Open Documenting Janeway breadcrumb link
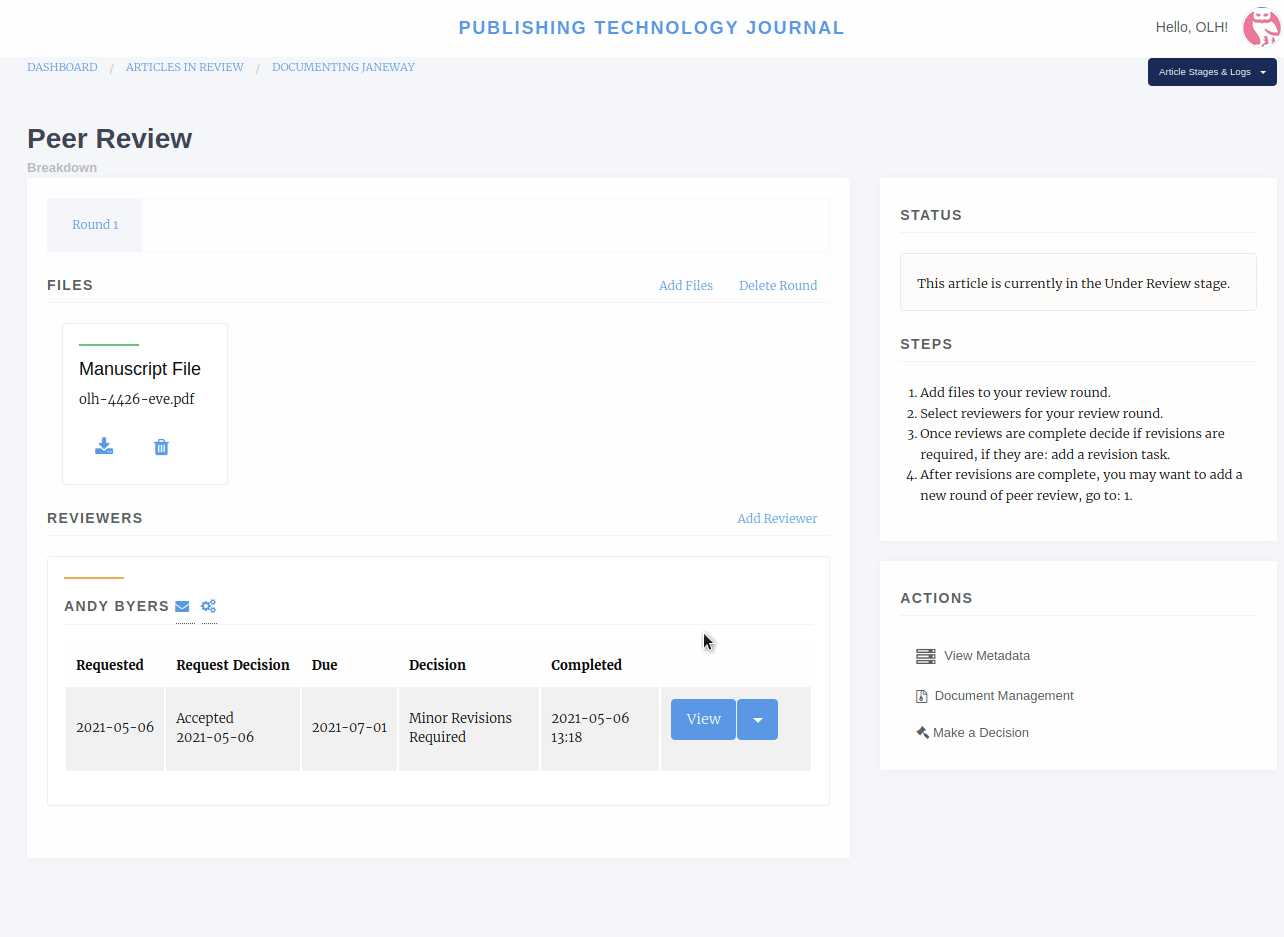Viewport: 1284px width, 937px height. [x=343, y=67]
